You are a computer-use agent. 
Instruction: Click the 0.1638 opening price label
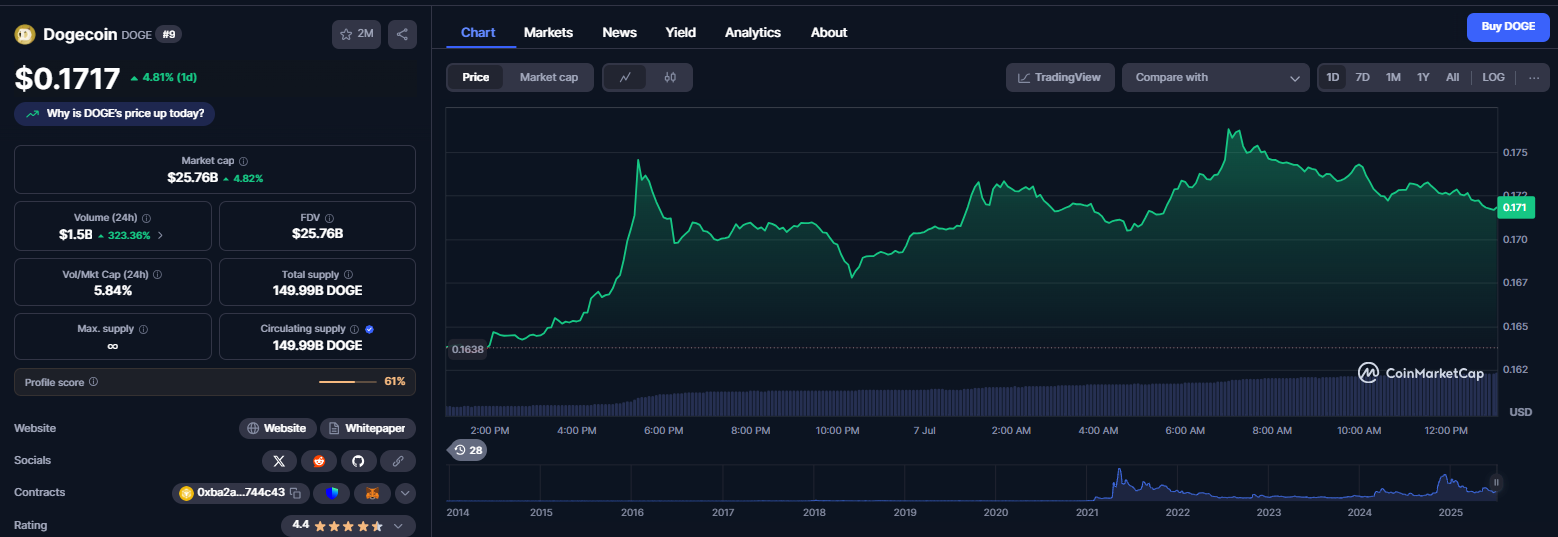(x=467, y=349)
